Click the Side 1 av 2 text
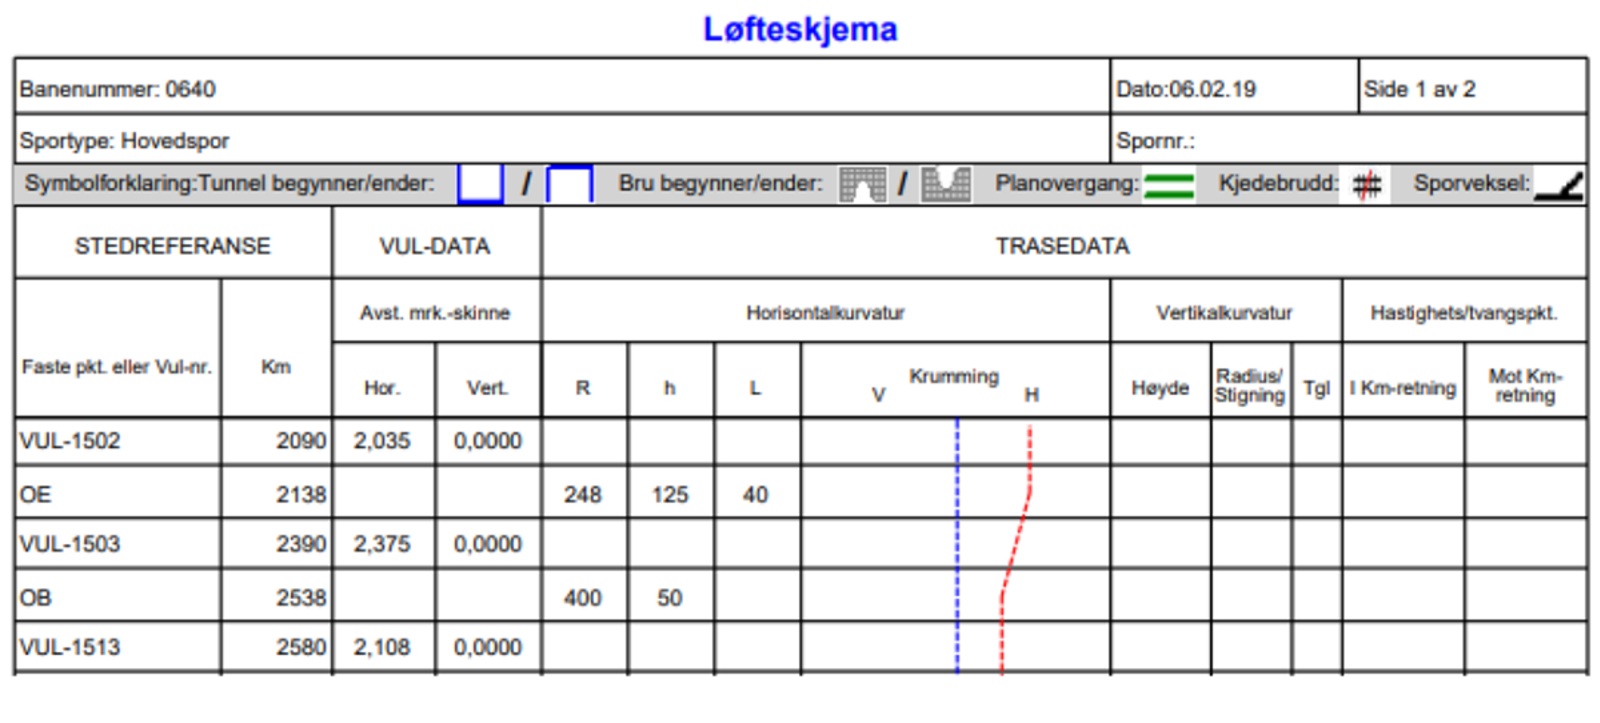1600x723 pixels. pos(1419,89)
